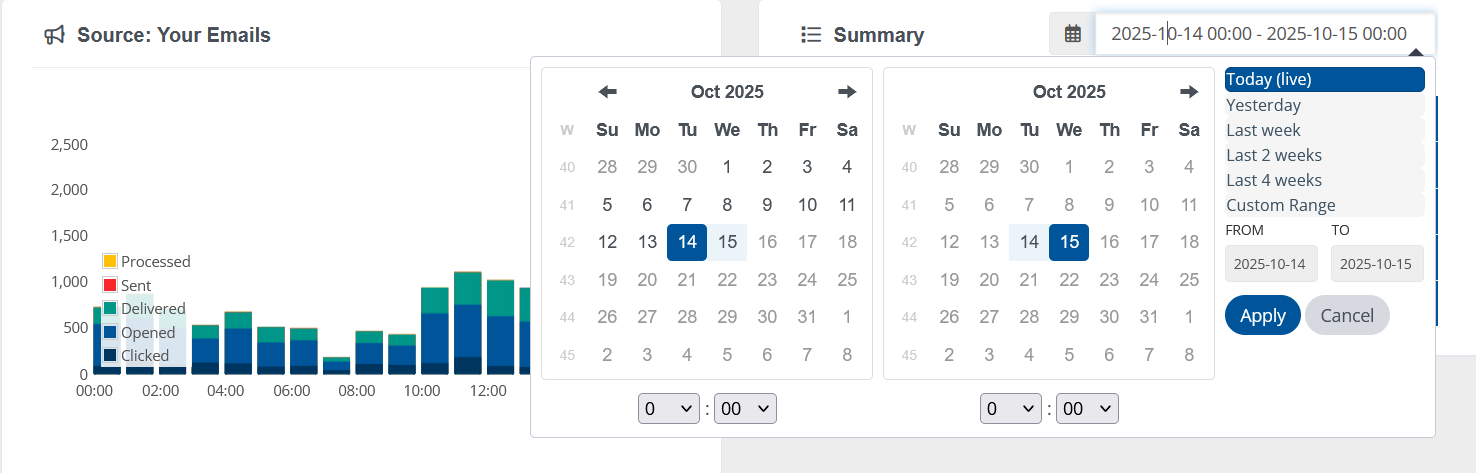Open the start time hour dropdown
This screenshot has width=1476, height=473.
669,408
